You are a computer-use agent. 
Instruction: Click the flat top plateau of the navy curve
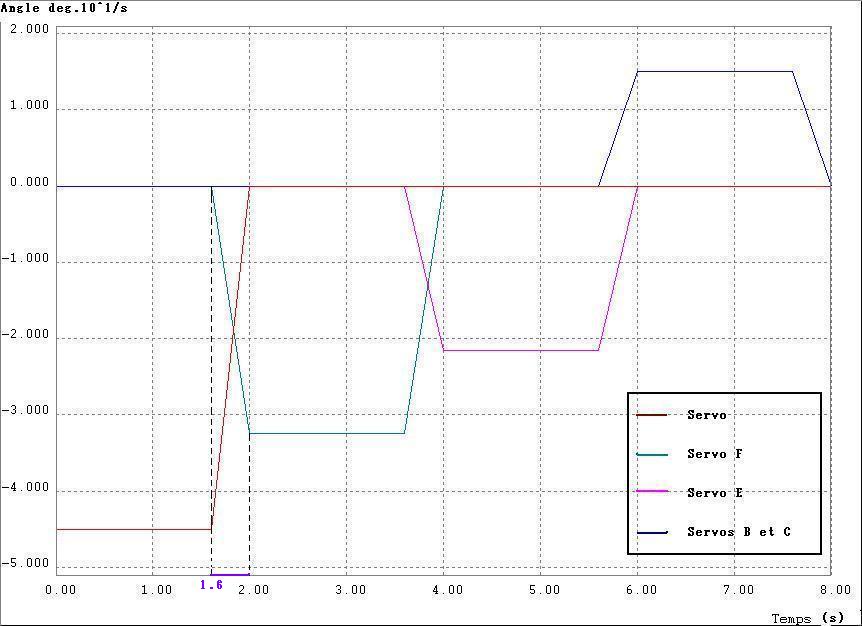(x=714, y=72)
